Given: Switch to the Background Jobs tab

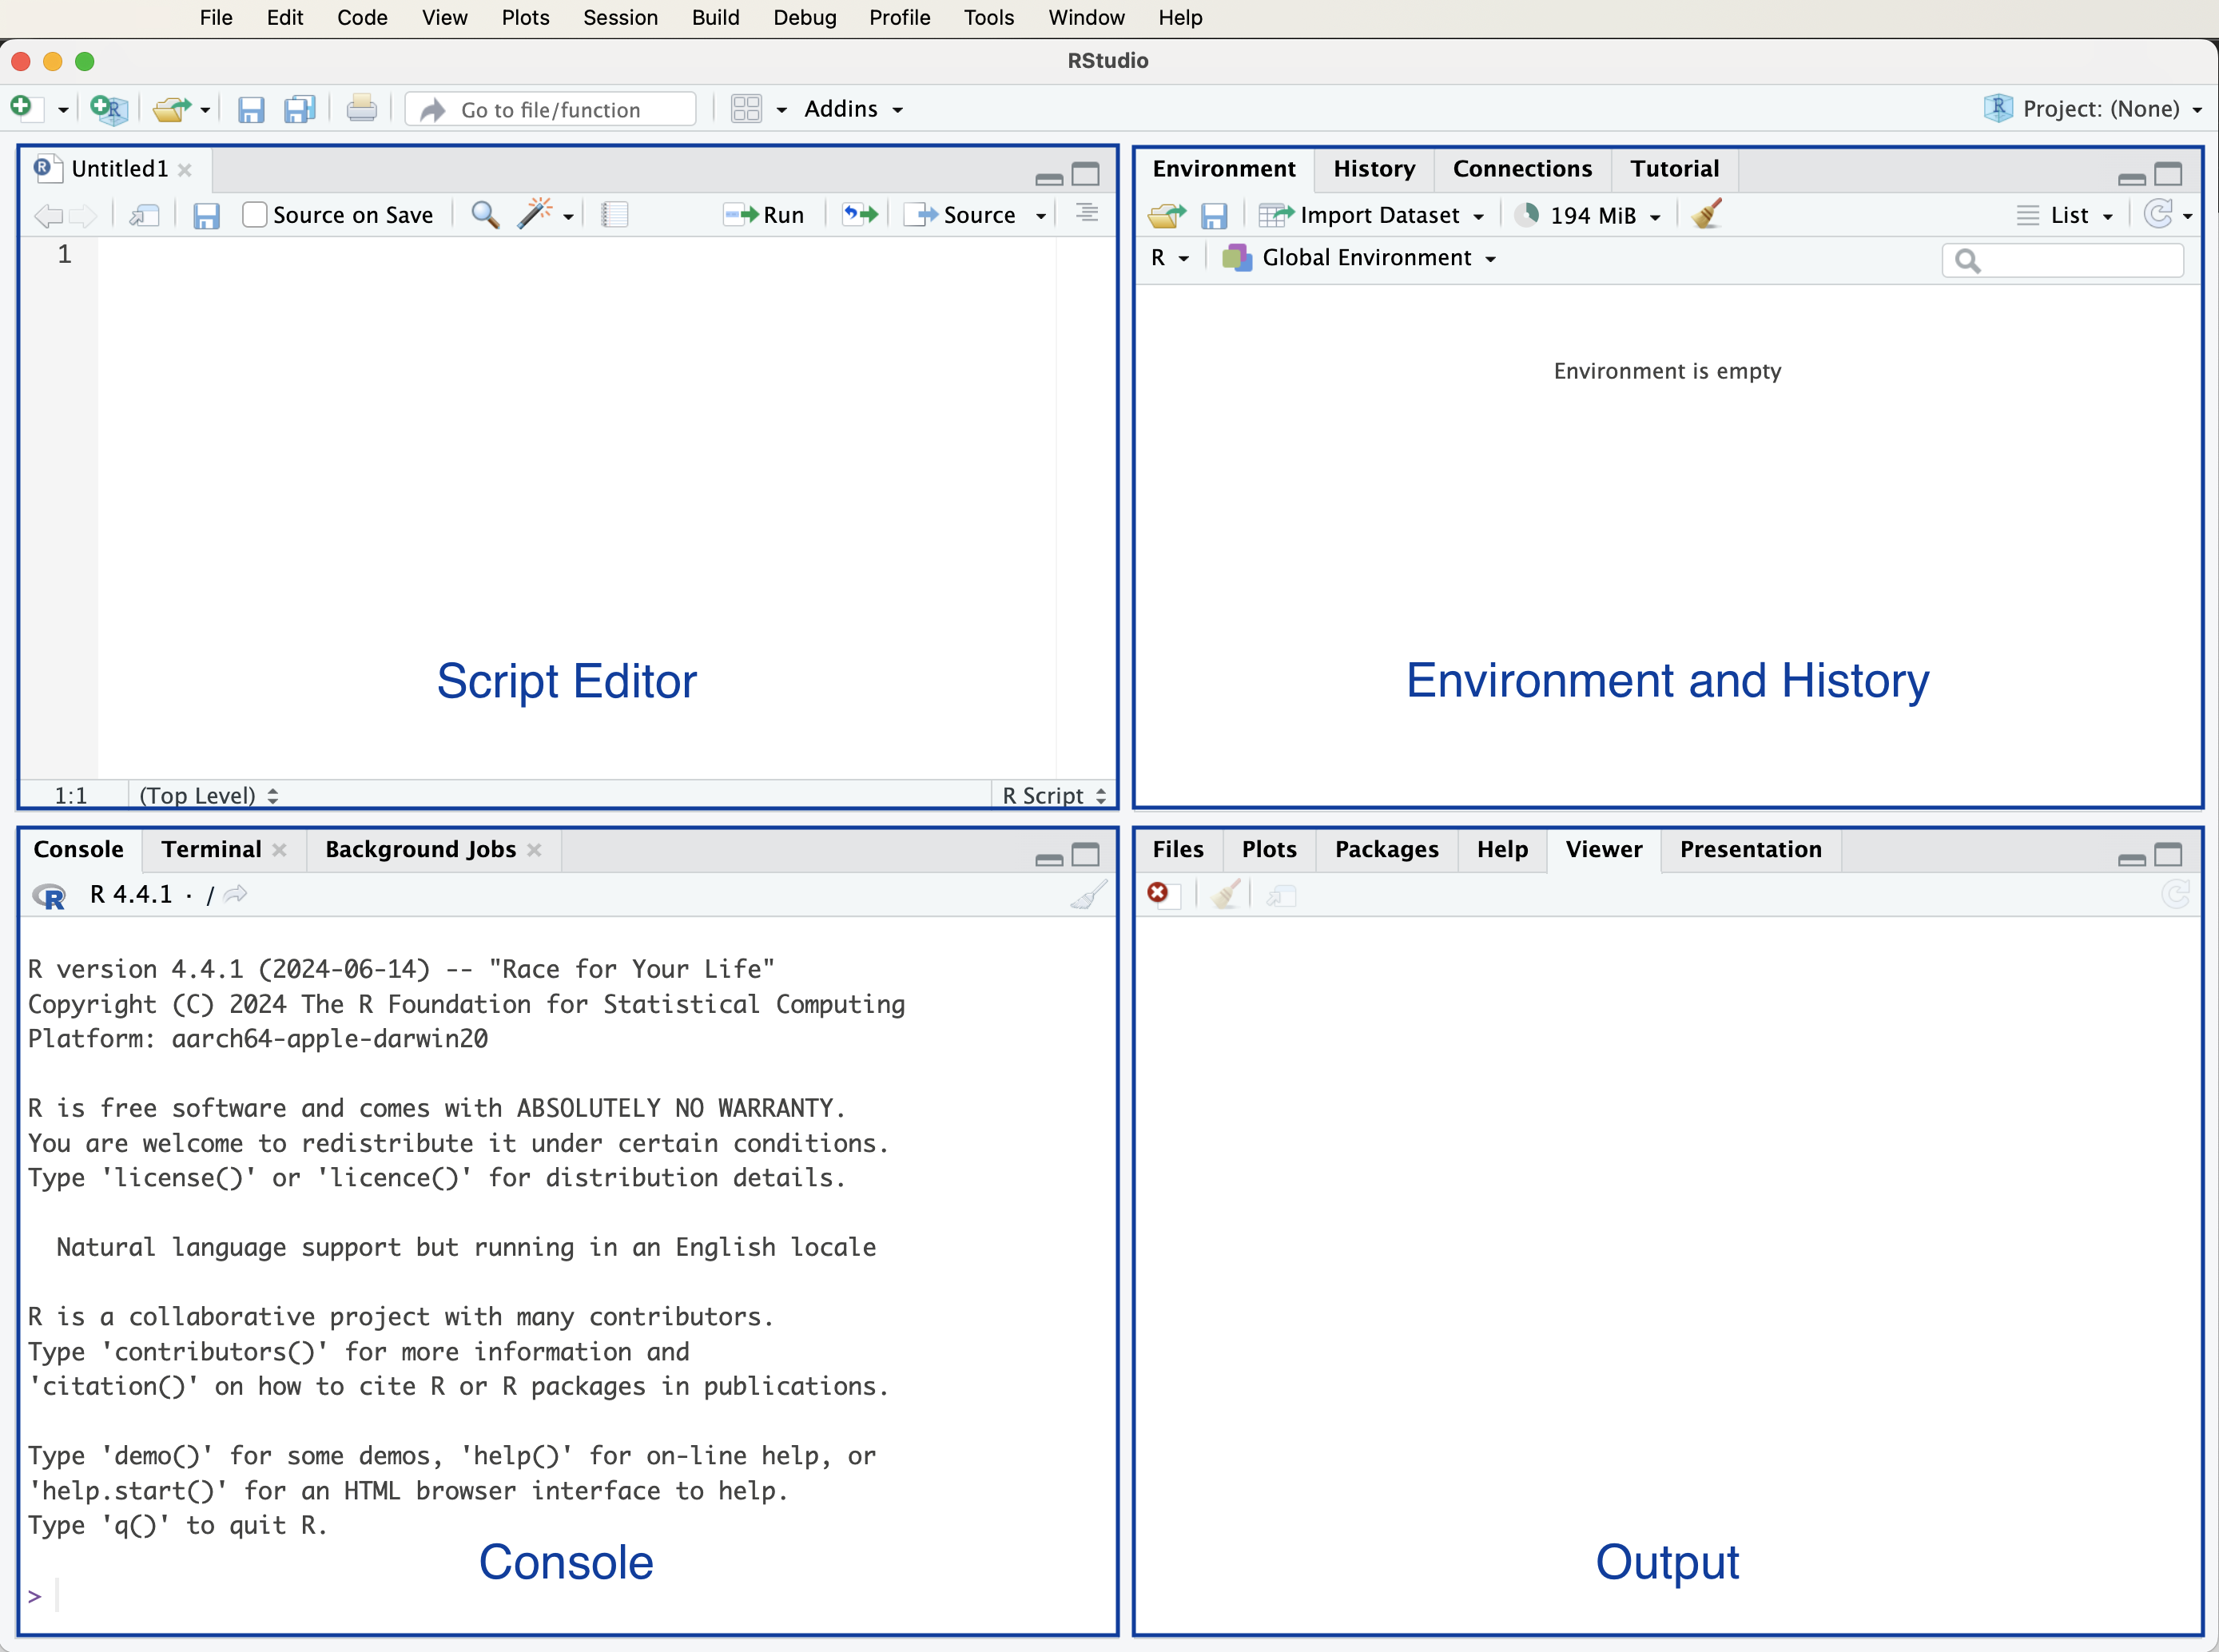Looking at the screenshot, I should click(420, 849).
